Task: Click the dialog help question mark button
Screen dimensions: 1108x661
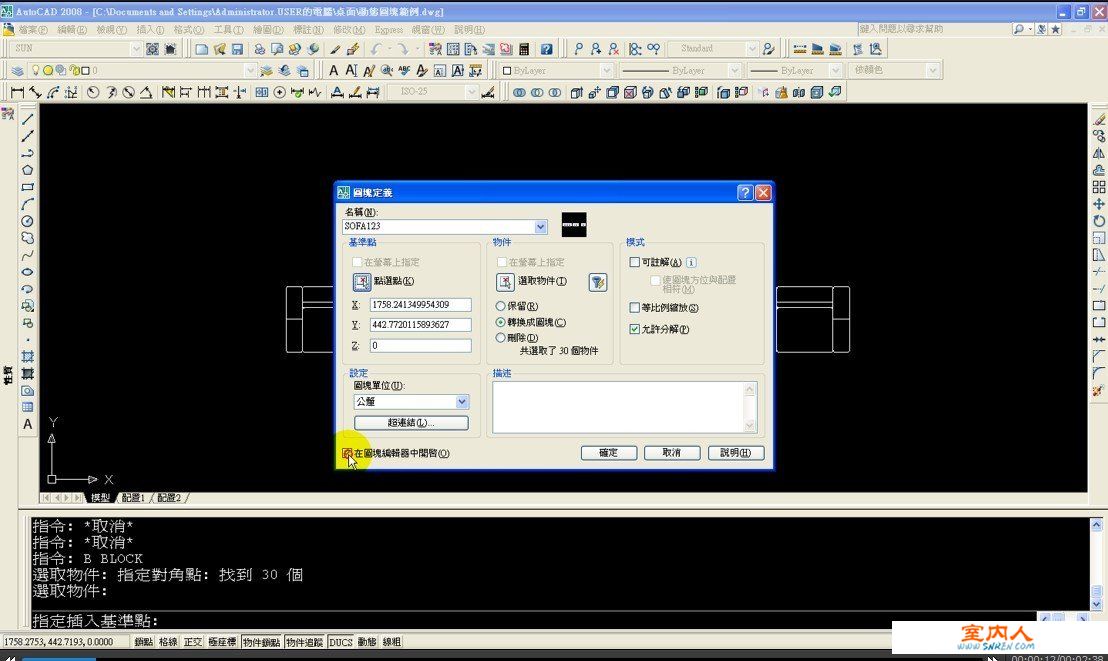Action: point(744,192)
